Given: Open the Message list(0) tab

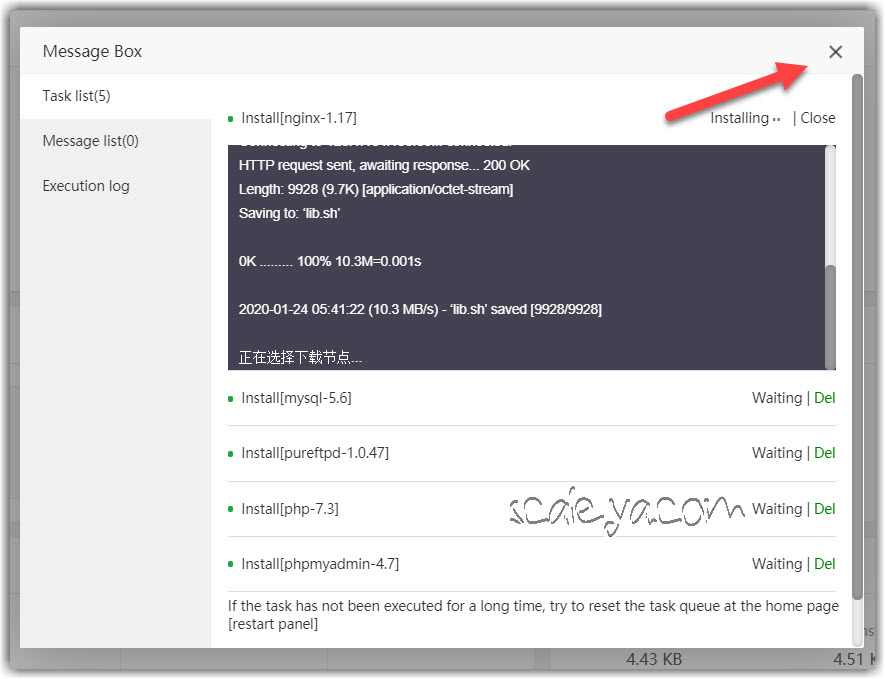Looking at the screenshot, I should (x=90, y=141).
